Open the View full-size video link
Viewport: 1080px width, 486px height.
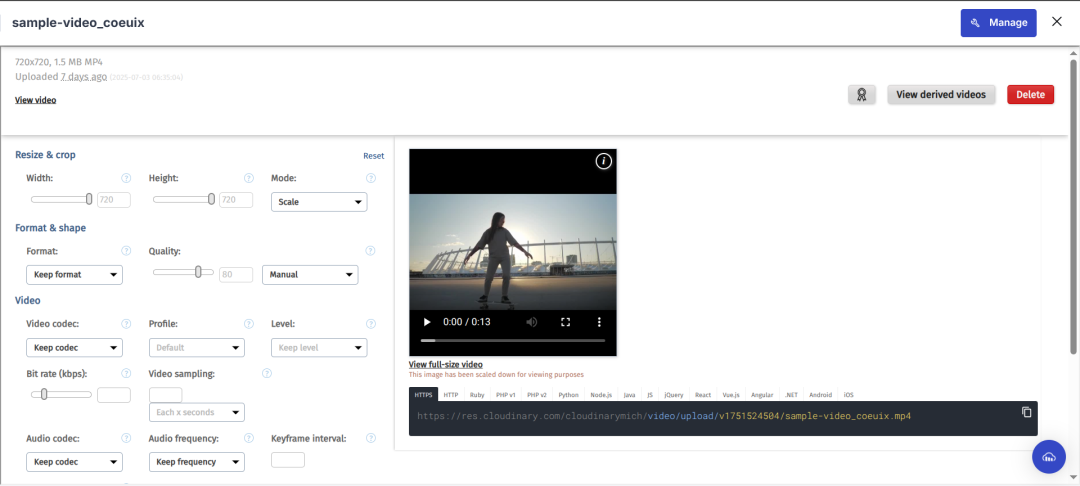pyautogui.click(x=446, y=364)
